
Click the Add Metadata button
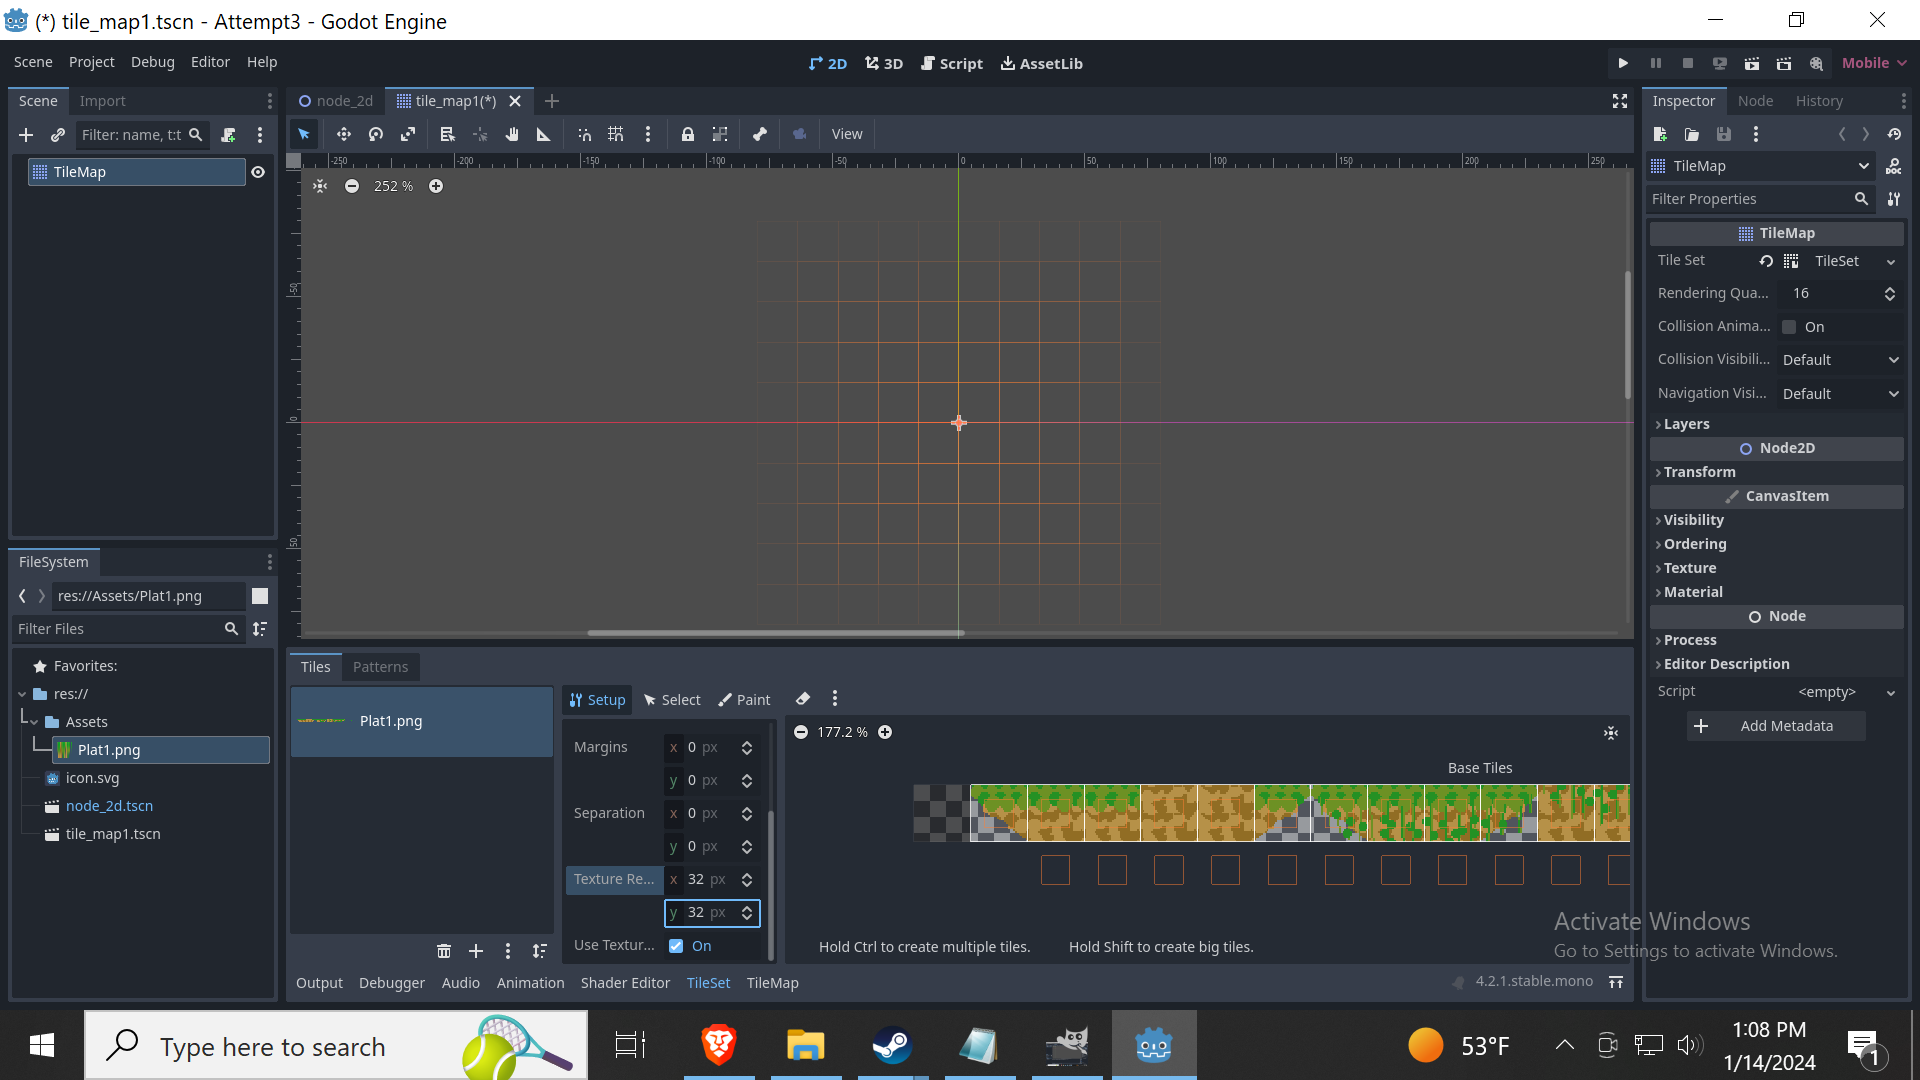point(1775,725)
